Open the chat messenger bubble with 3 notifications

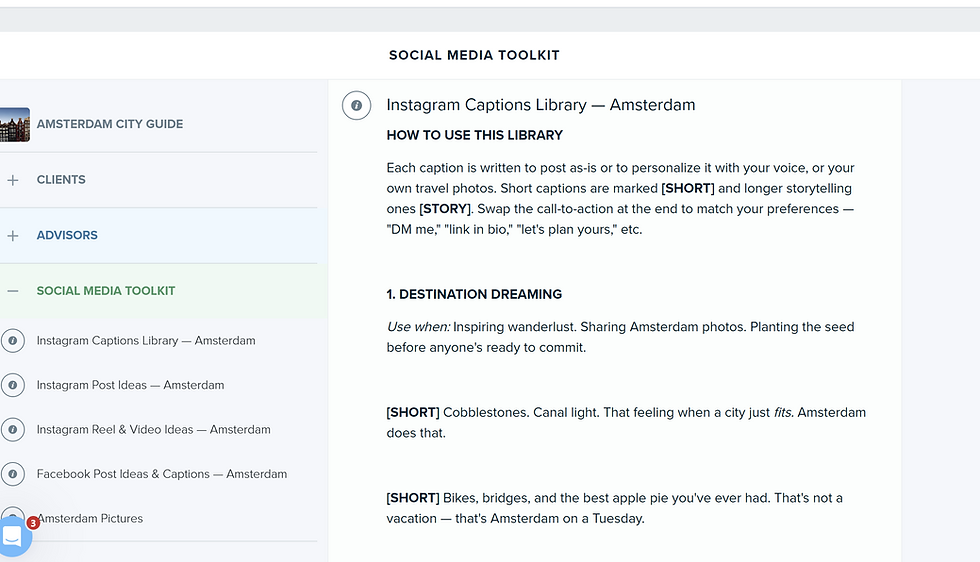point(14,536)
